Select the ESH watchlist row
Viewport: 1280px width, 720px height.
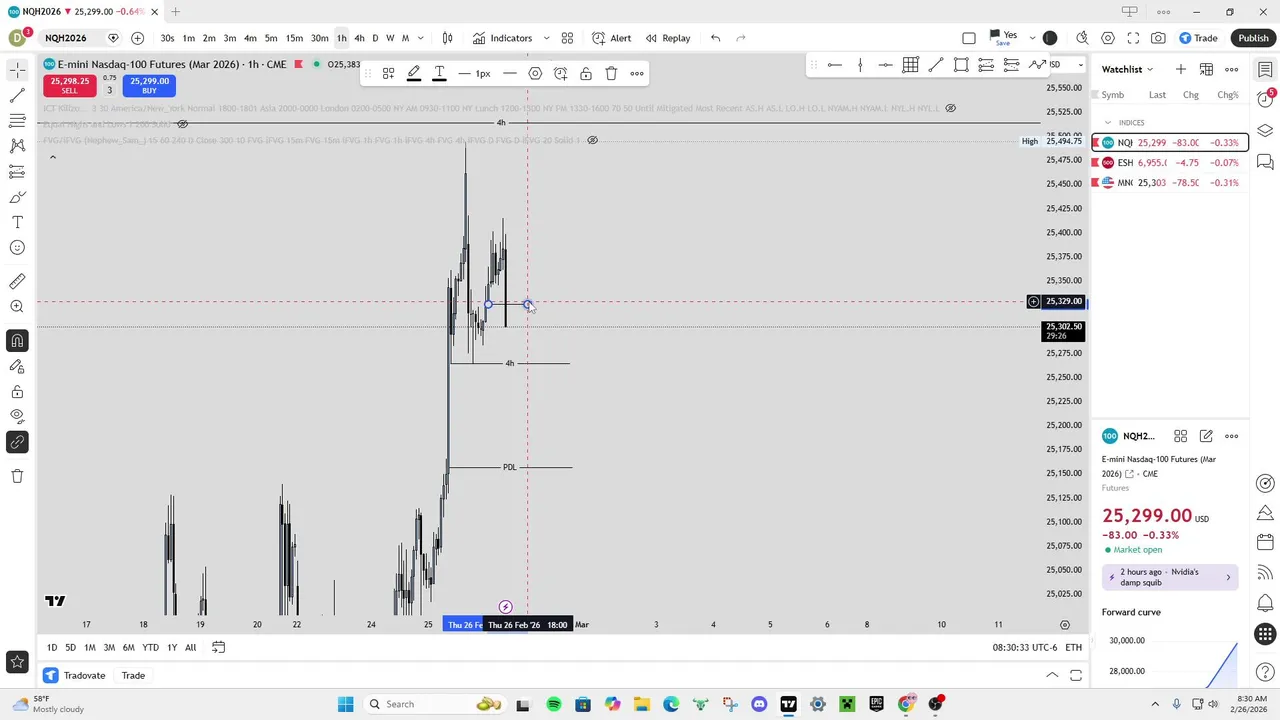pyautogui.click(x=1170, y=162)
